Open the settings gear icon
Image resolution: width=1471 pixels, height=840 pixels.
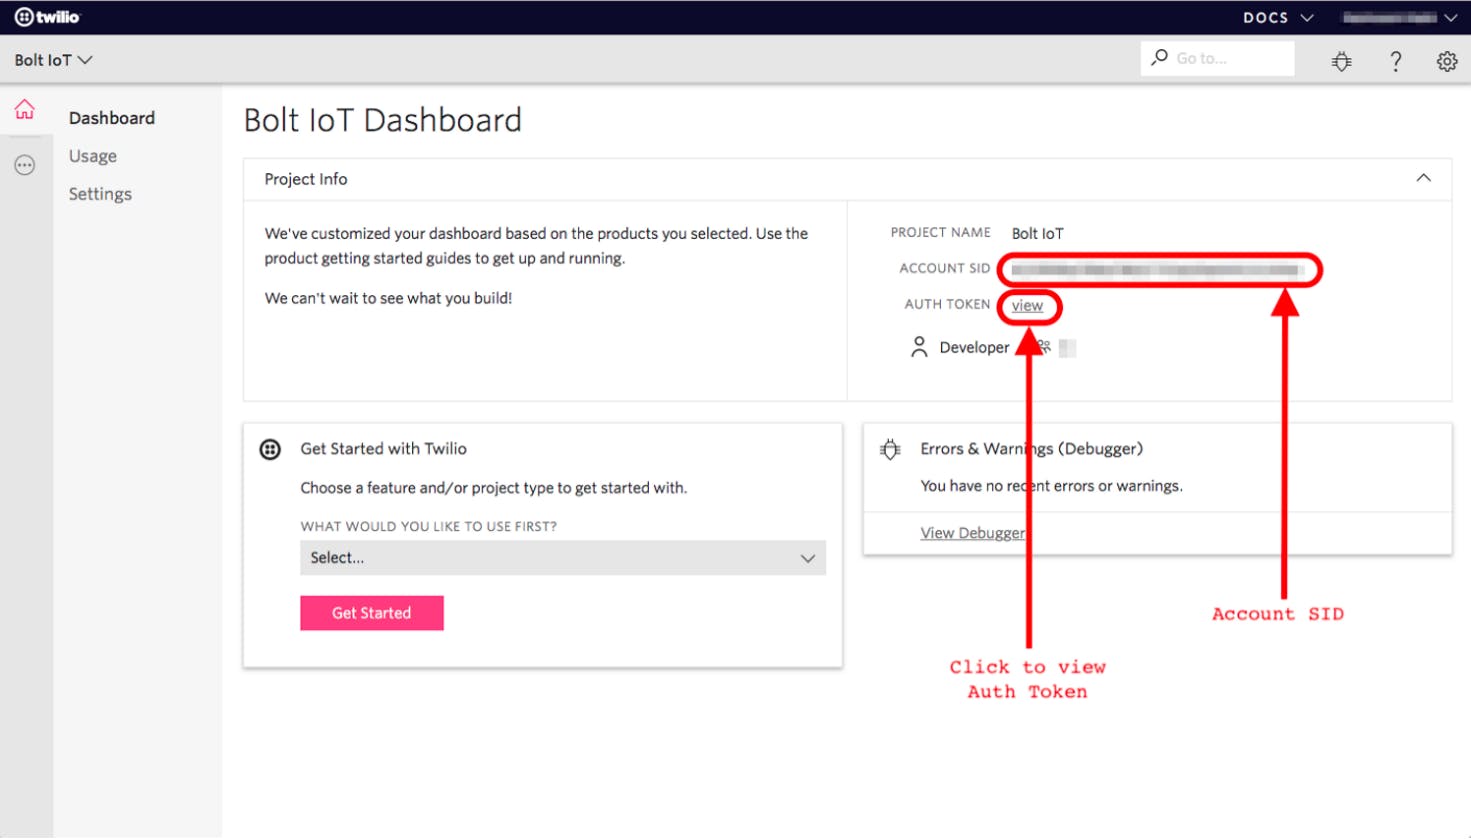click(1447, 61)
